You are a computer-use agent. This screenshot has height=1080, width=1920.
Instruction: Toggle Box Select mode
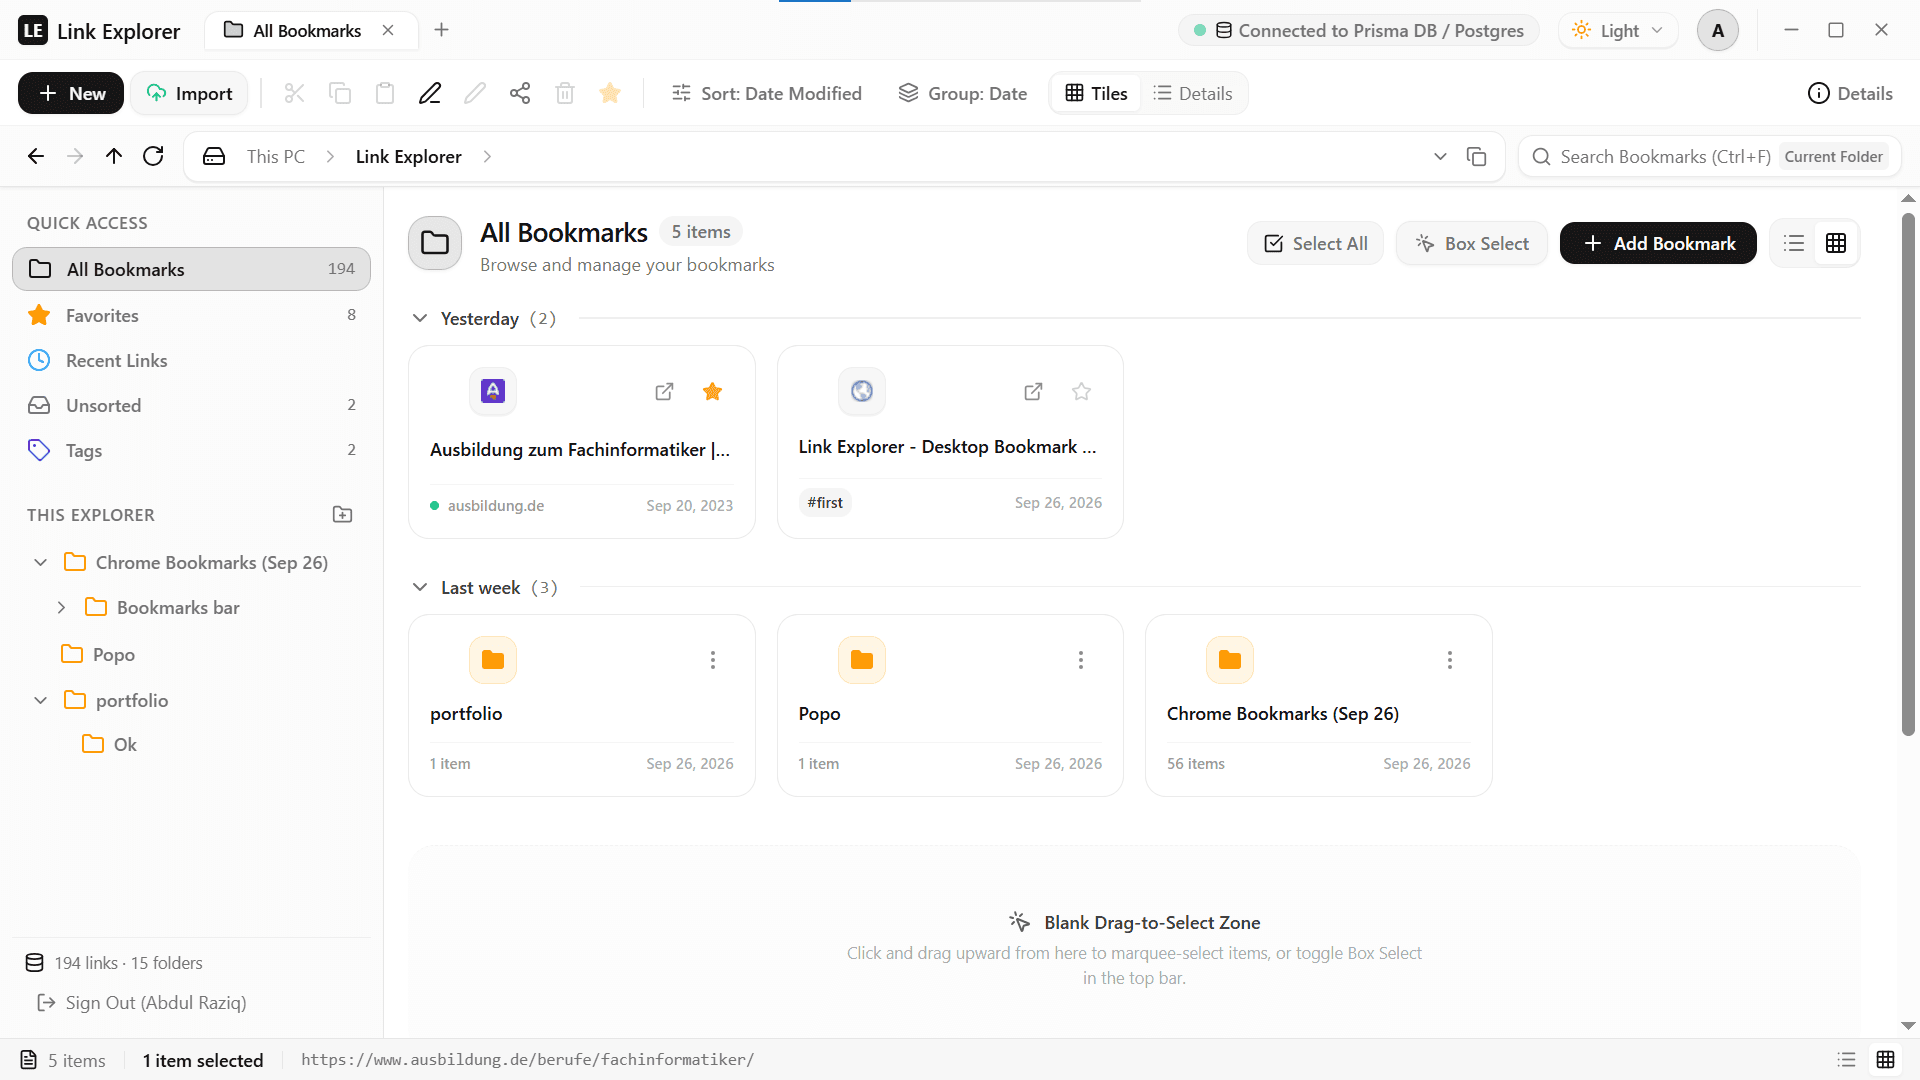point(1471,243)
